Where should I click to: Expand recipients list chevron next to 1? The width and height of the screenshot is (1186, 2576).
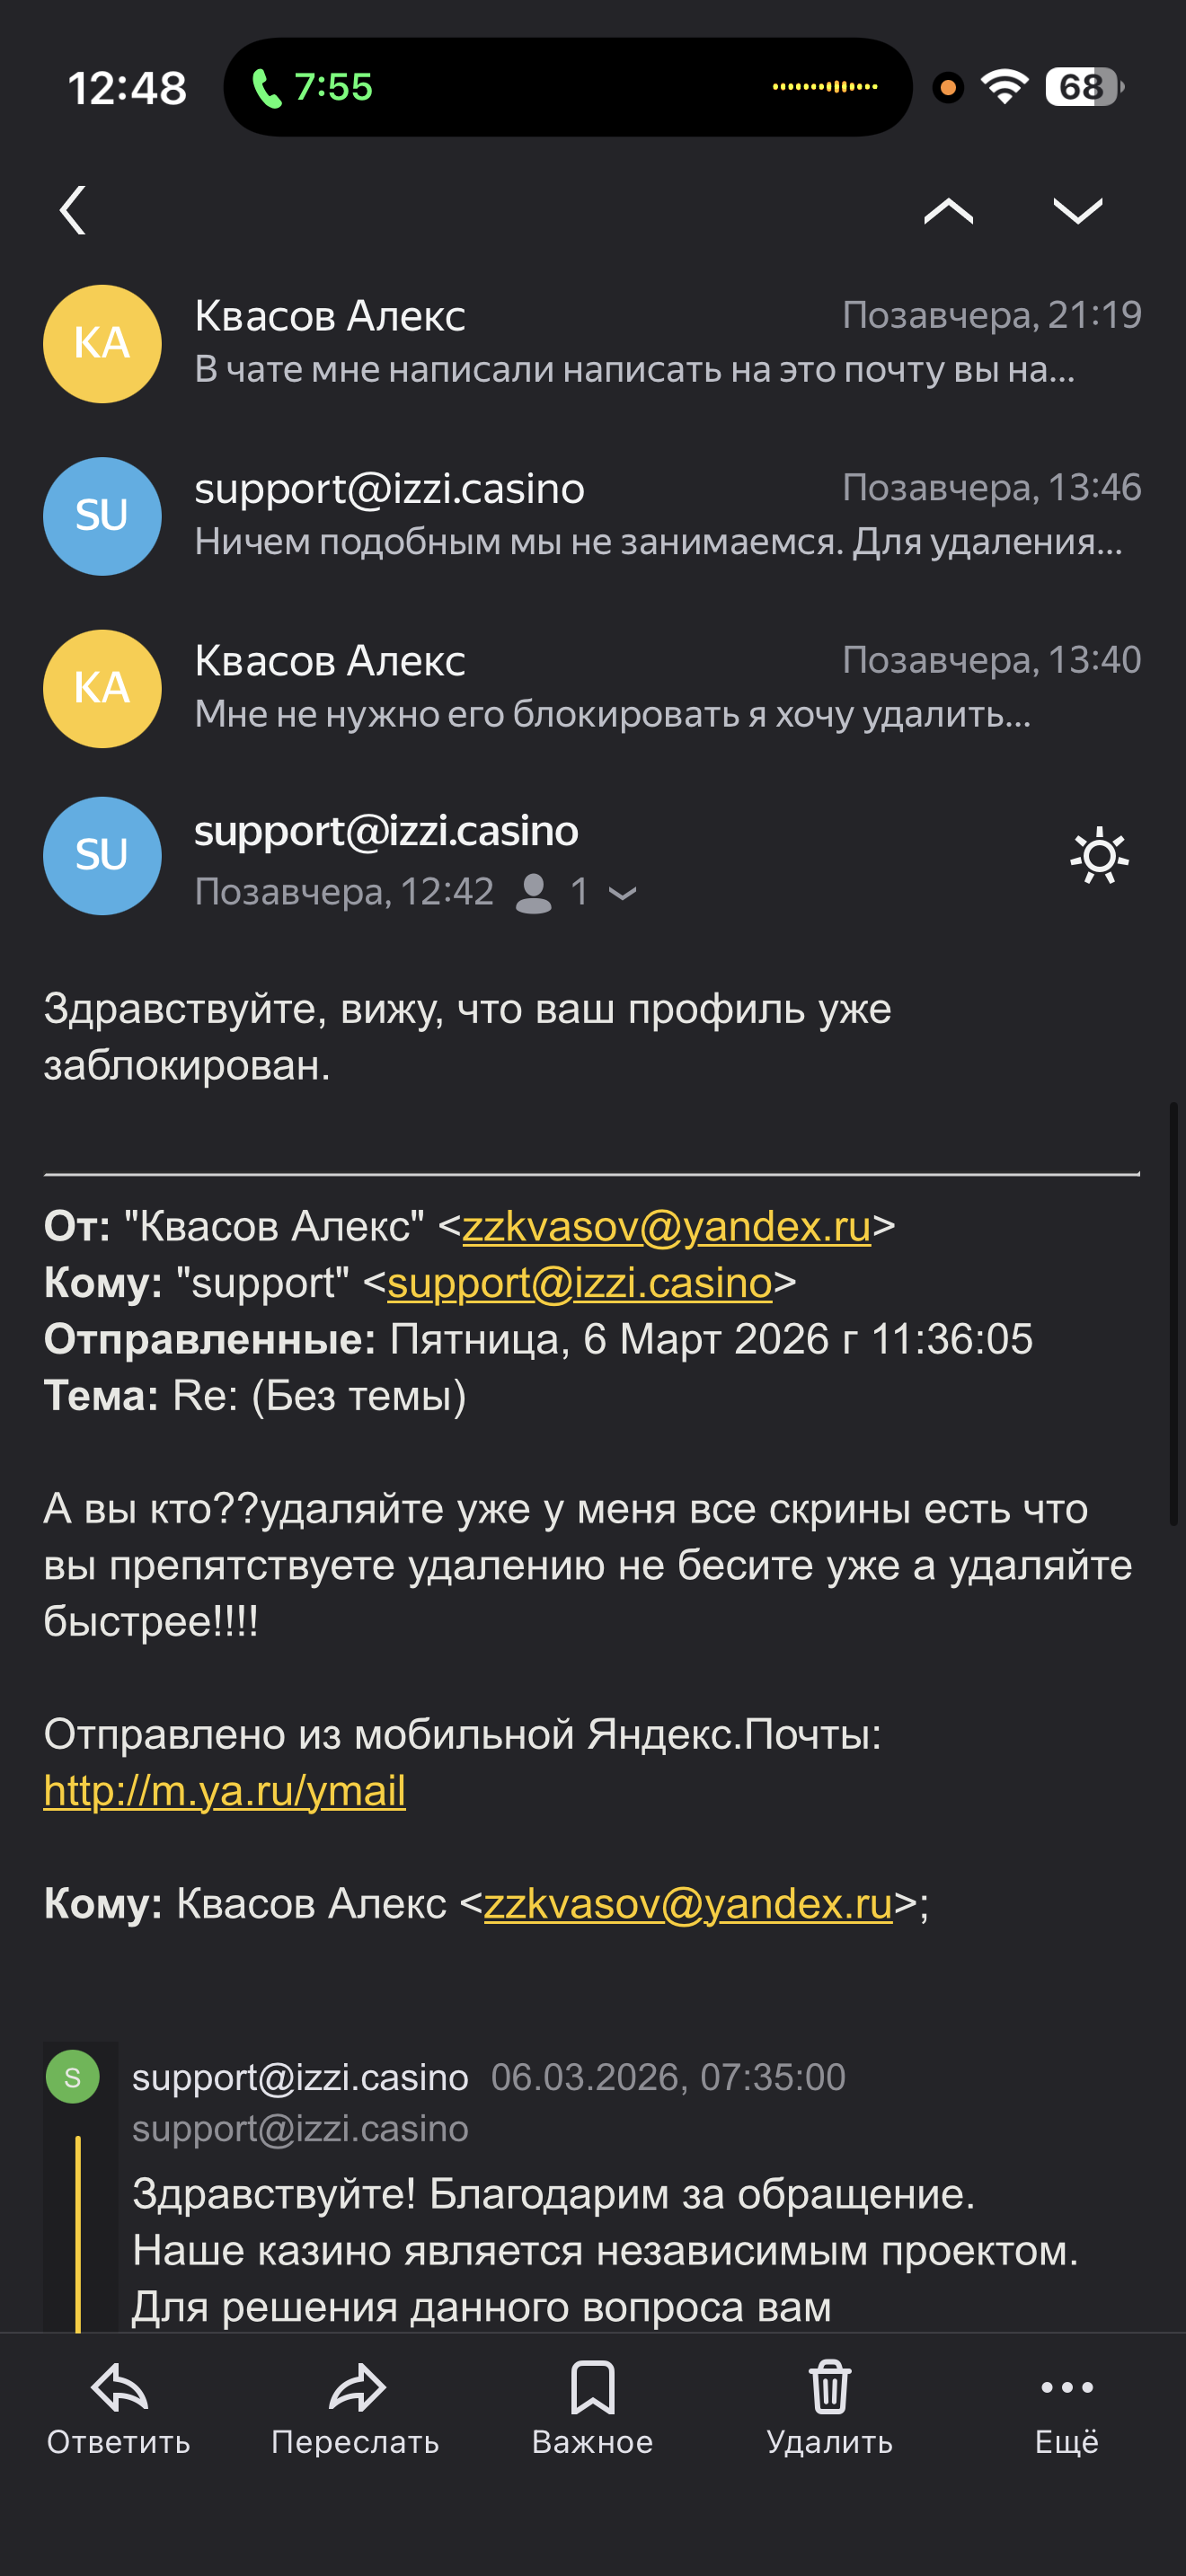coord(622,893)
